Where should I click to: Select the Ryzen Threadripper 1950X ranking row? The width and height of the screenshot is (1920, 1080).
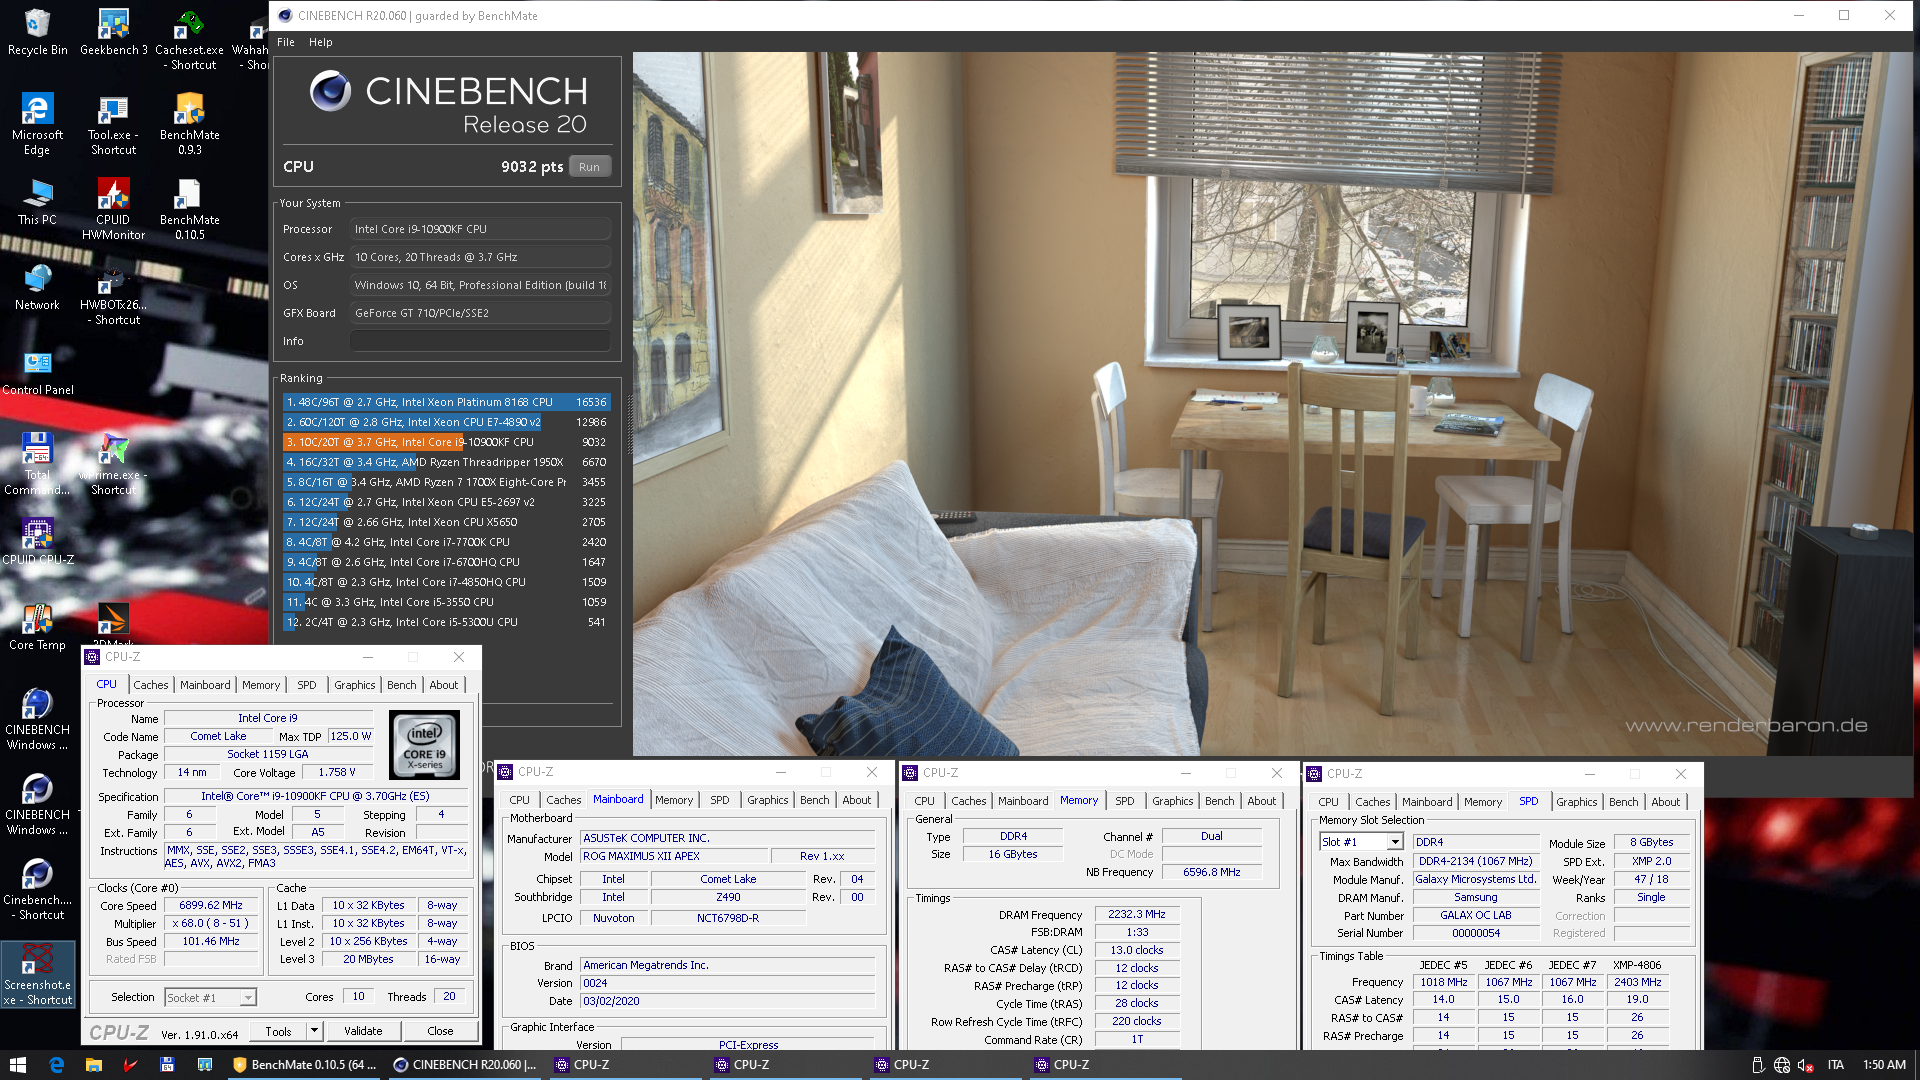[x=446, y=462]
